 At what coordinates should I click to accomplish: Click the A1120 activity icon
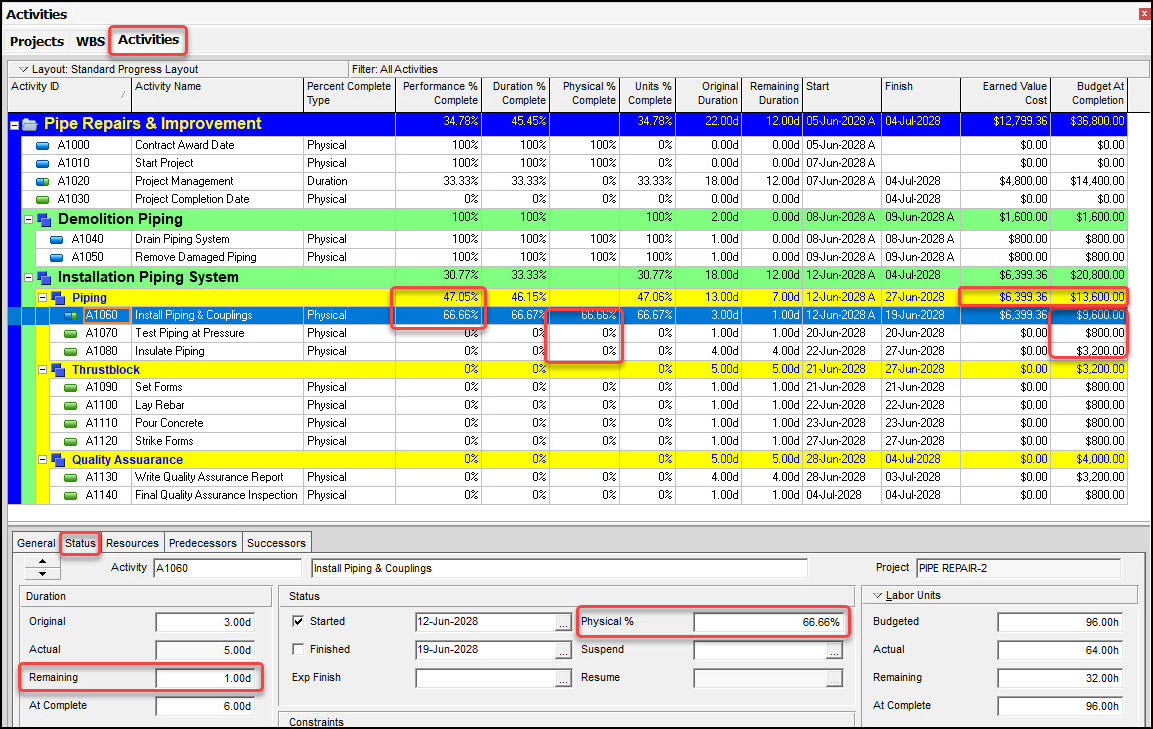tap(71, 441)
